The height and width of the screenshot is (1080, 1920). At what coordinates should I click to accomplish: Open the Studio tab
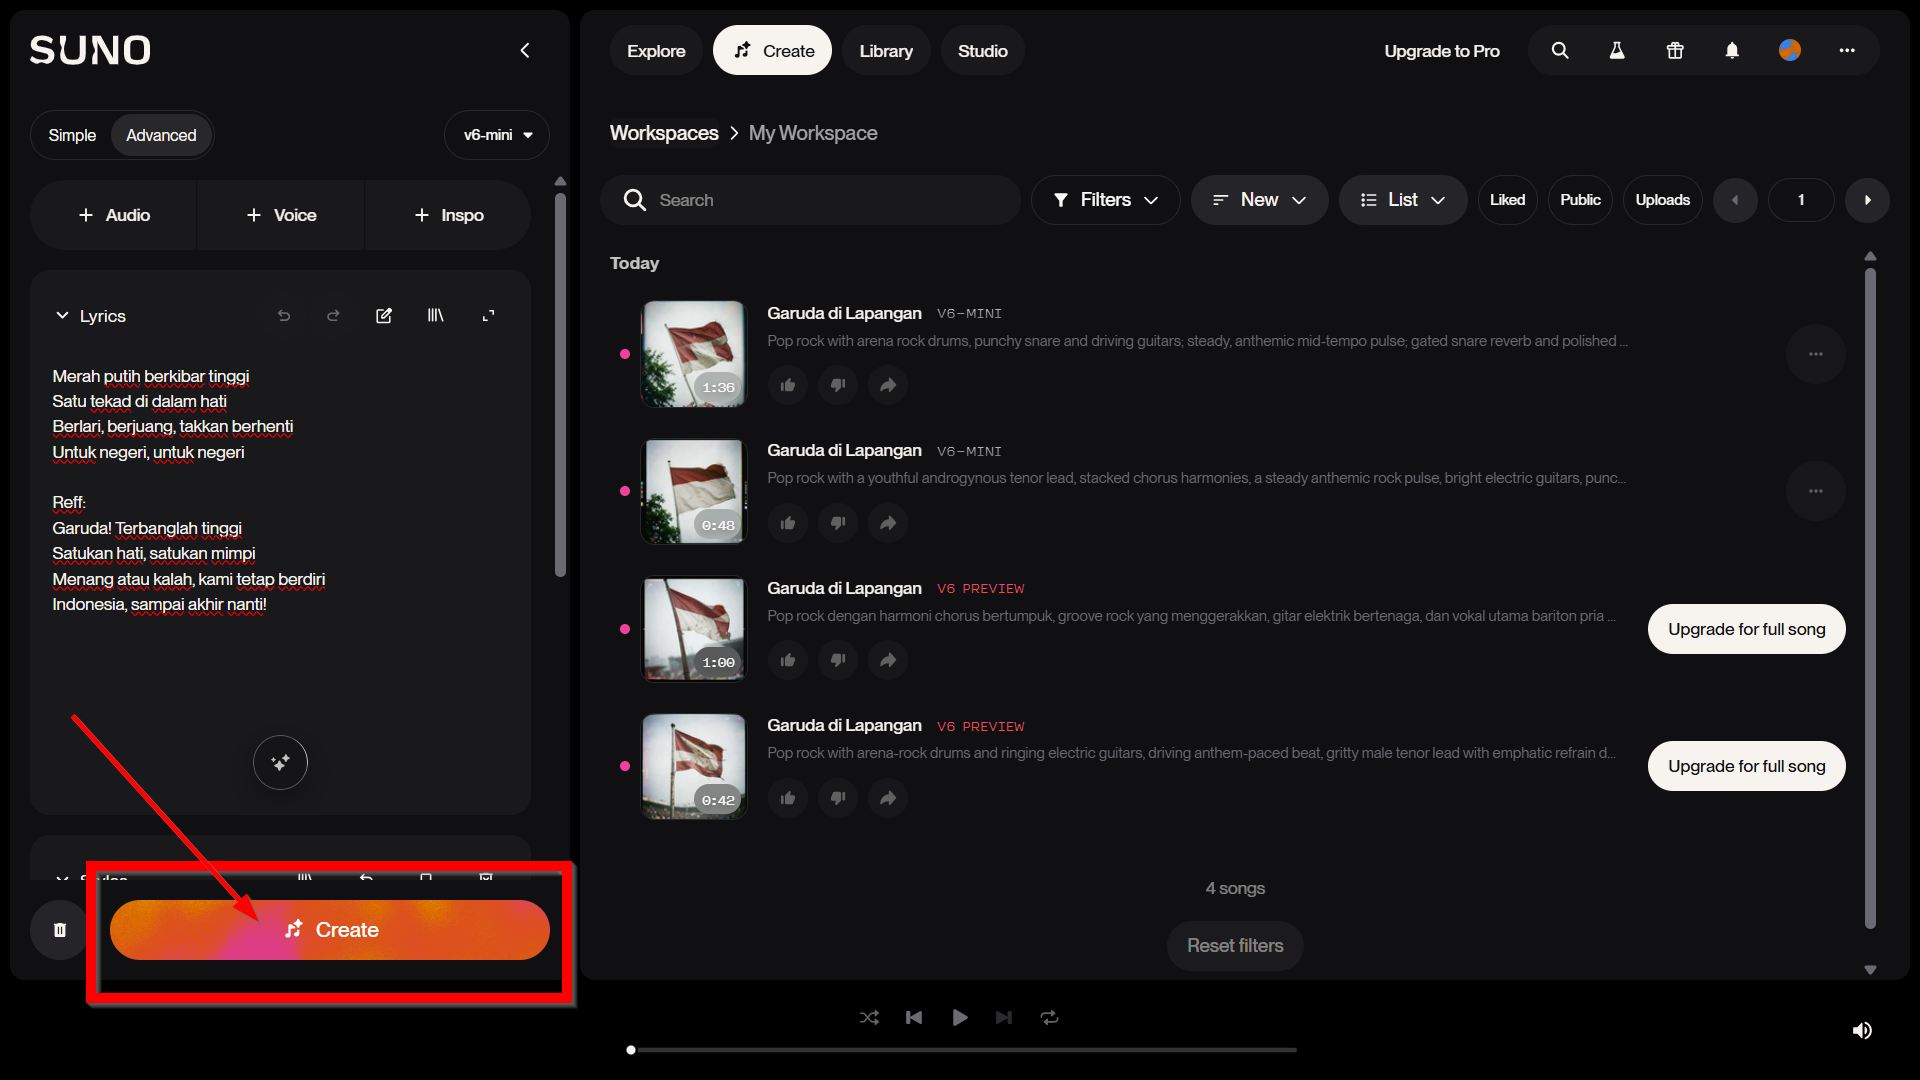click(983, 51)
